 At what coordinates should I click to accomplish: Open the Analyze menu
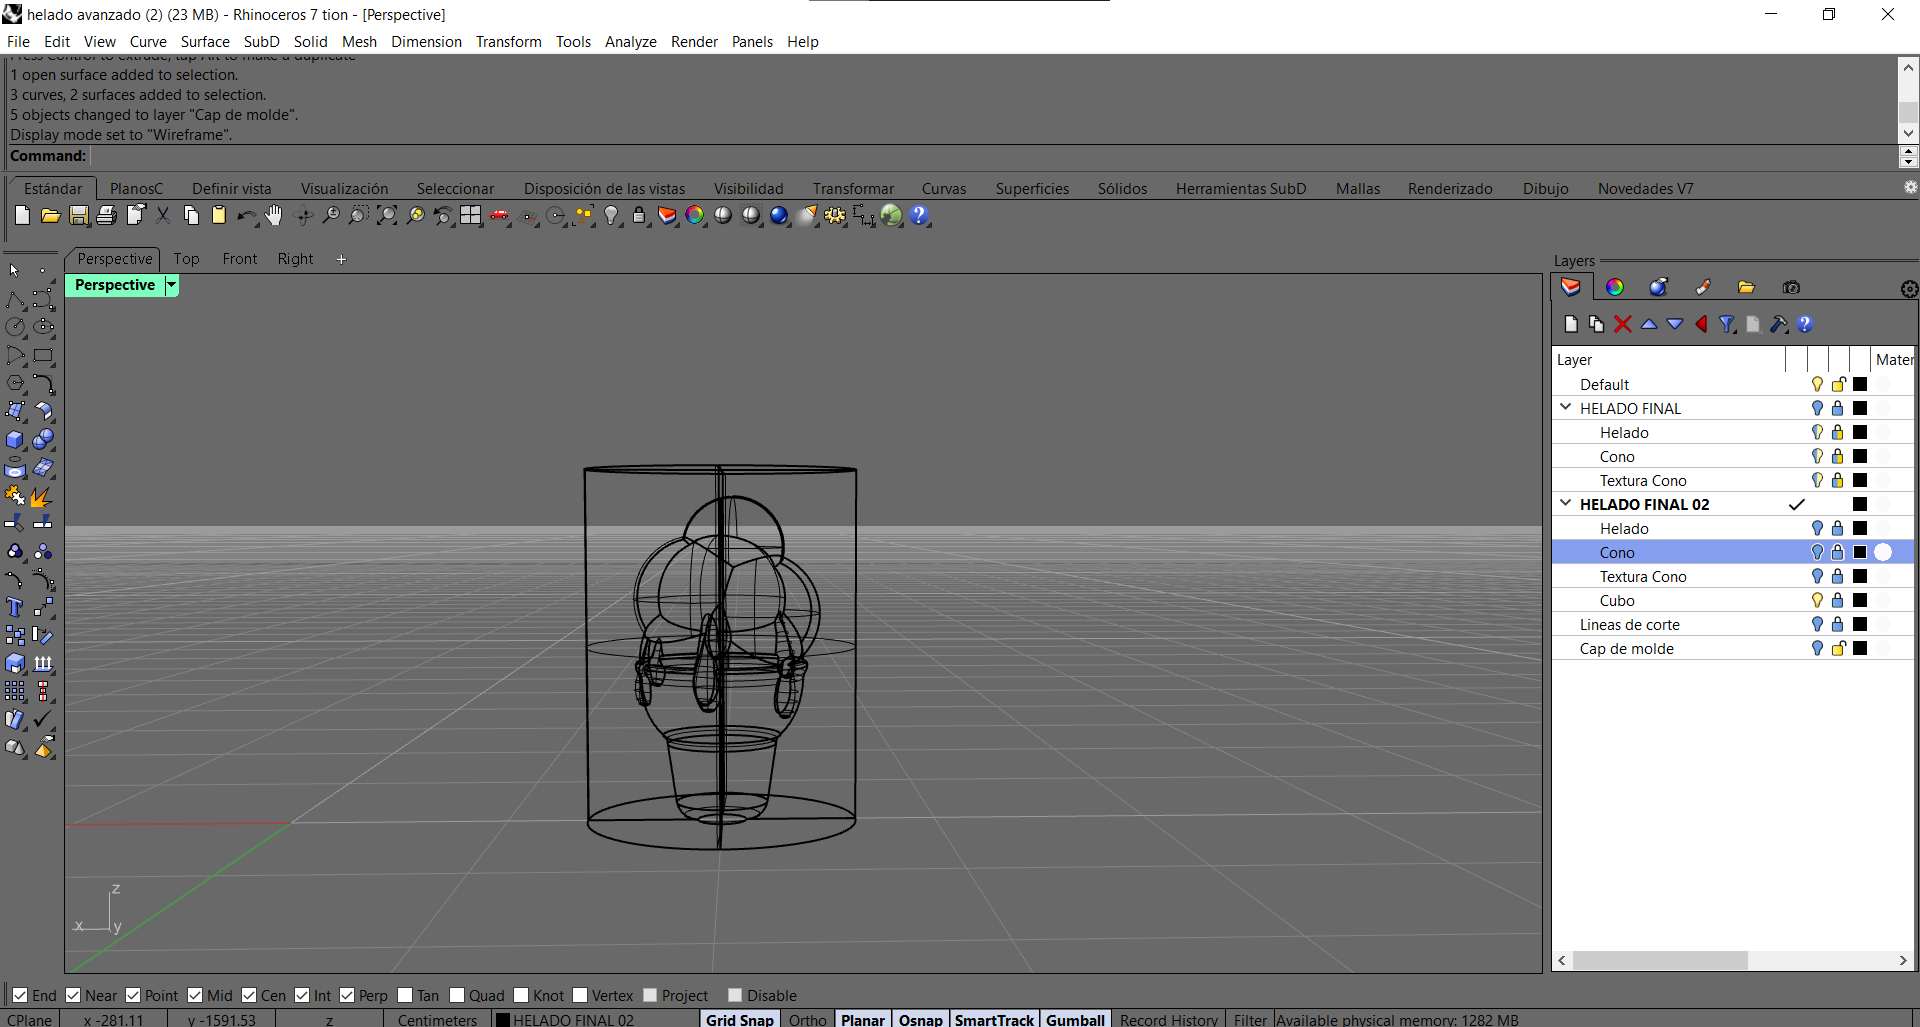(631, 41)
